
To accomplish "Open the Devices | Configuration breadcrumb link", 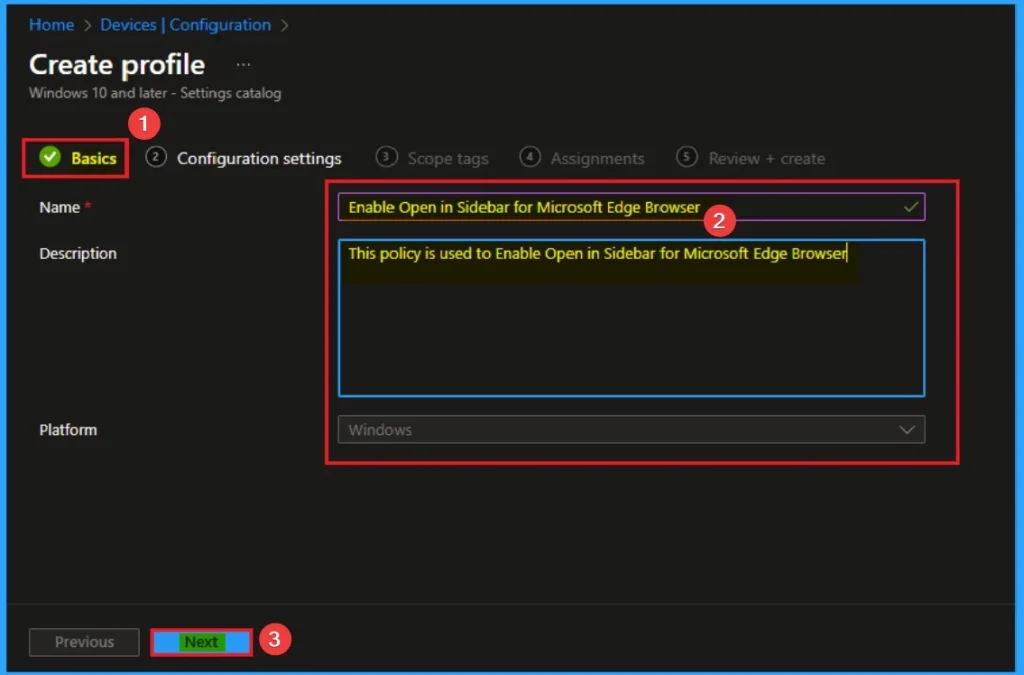I will click(185, 25).
